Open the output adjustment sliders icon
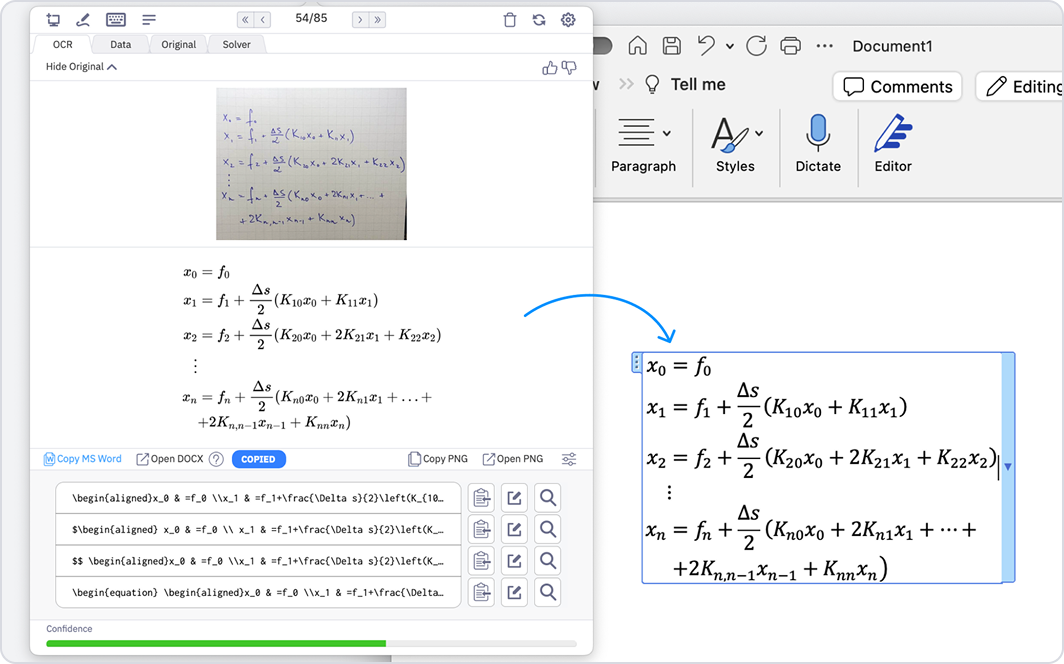The width and height of the screenshot is (1064, 664). (x=569, y=459)
